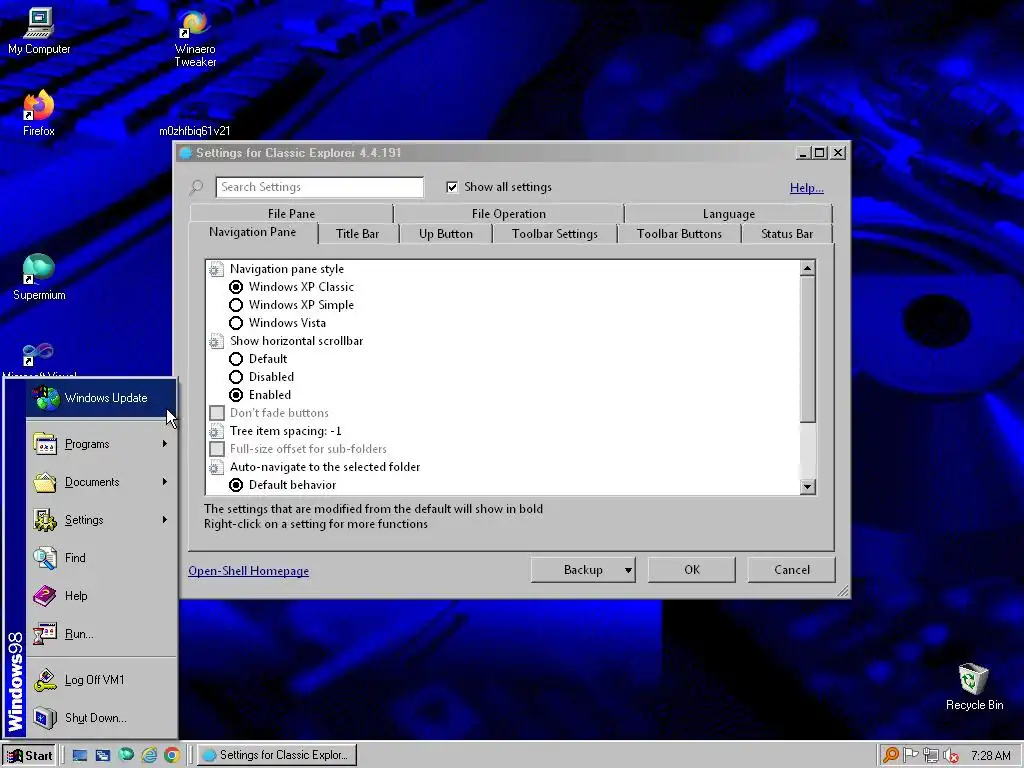Select the Windows XP Classic radio option
The height and width of the screenshot is (768, 1024).
(x=236, y=287)
